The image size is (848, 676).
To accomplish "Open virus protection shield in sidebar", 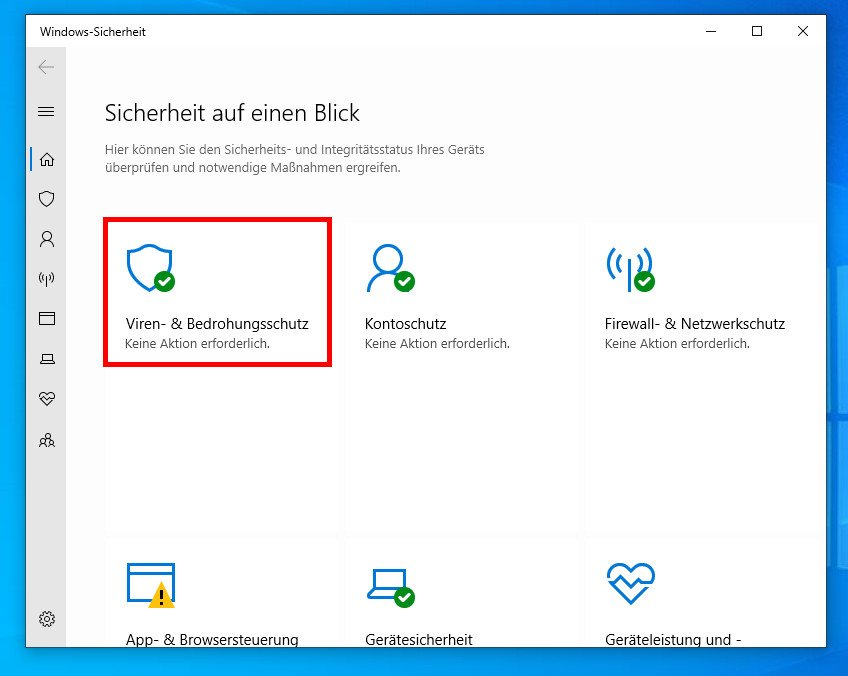I will (x=47, y=199).
